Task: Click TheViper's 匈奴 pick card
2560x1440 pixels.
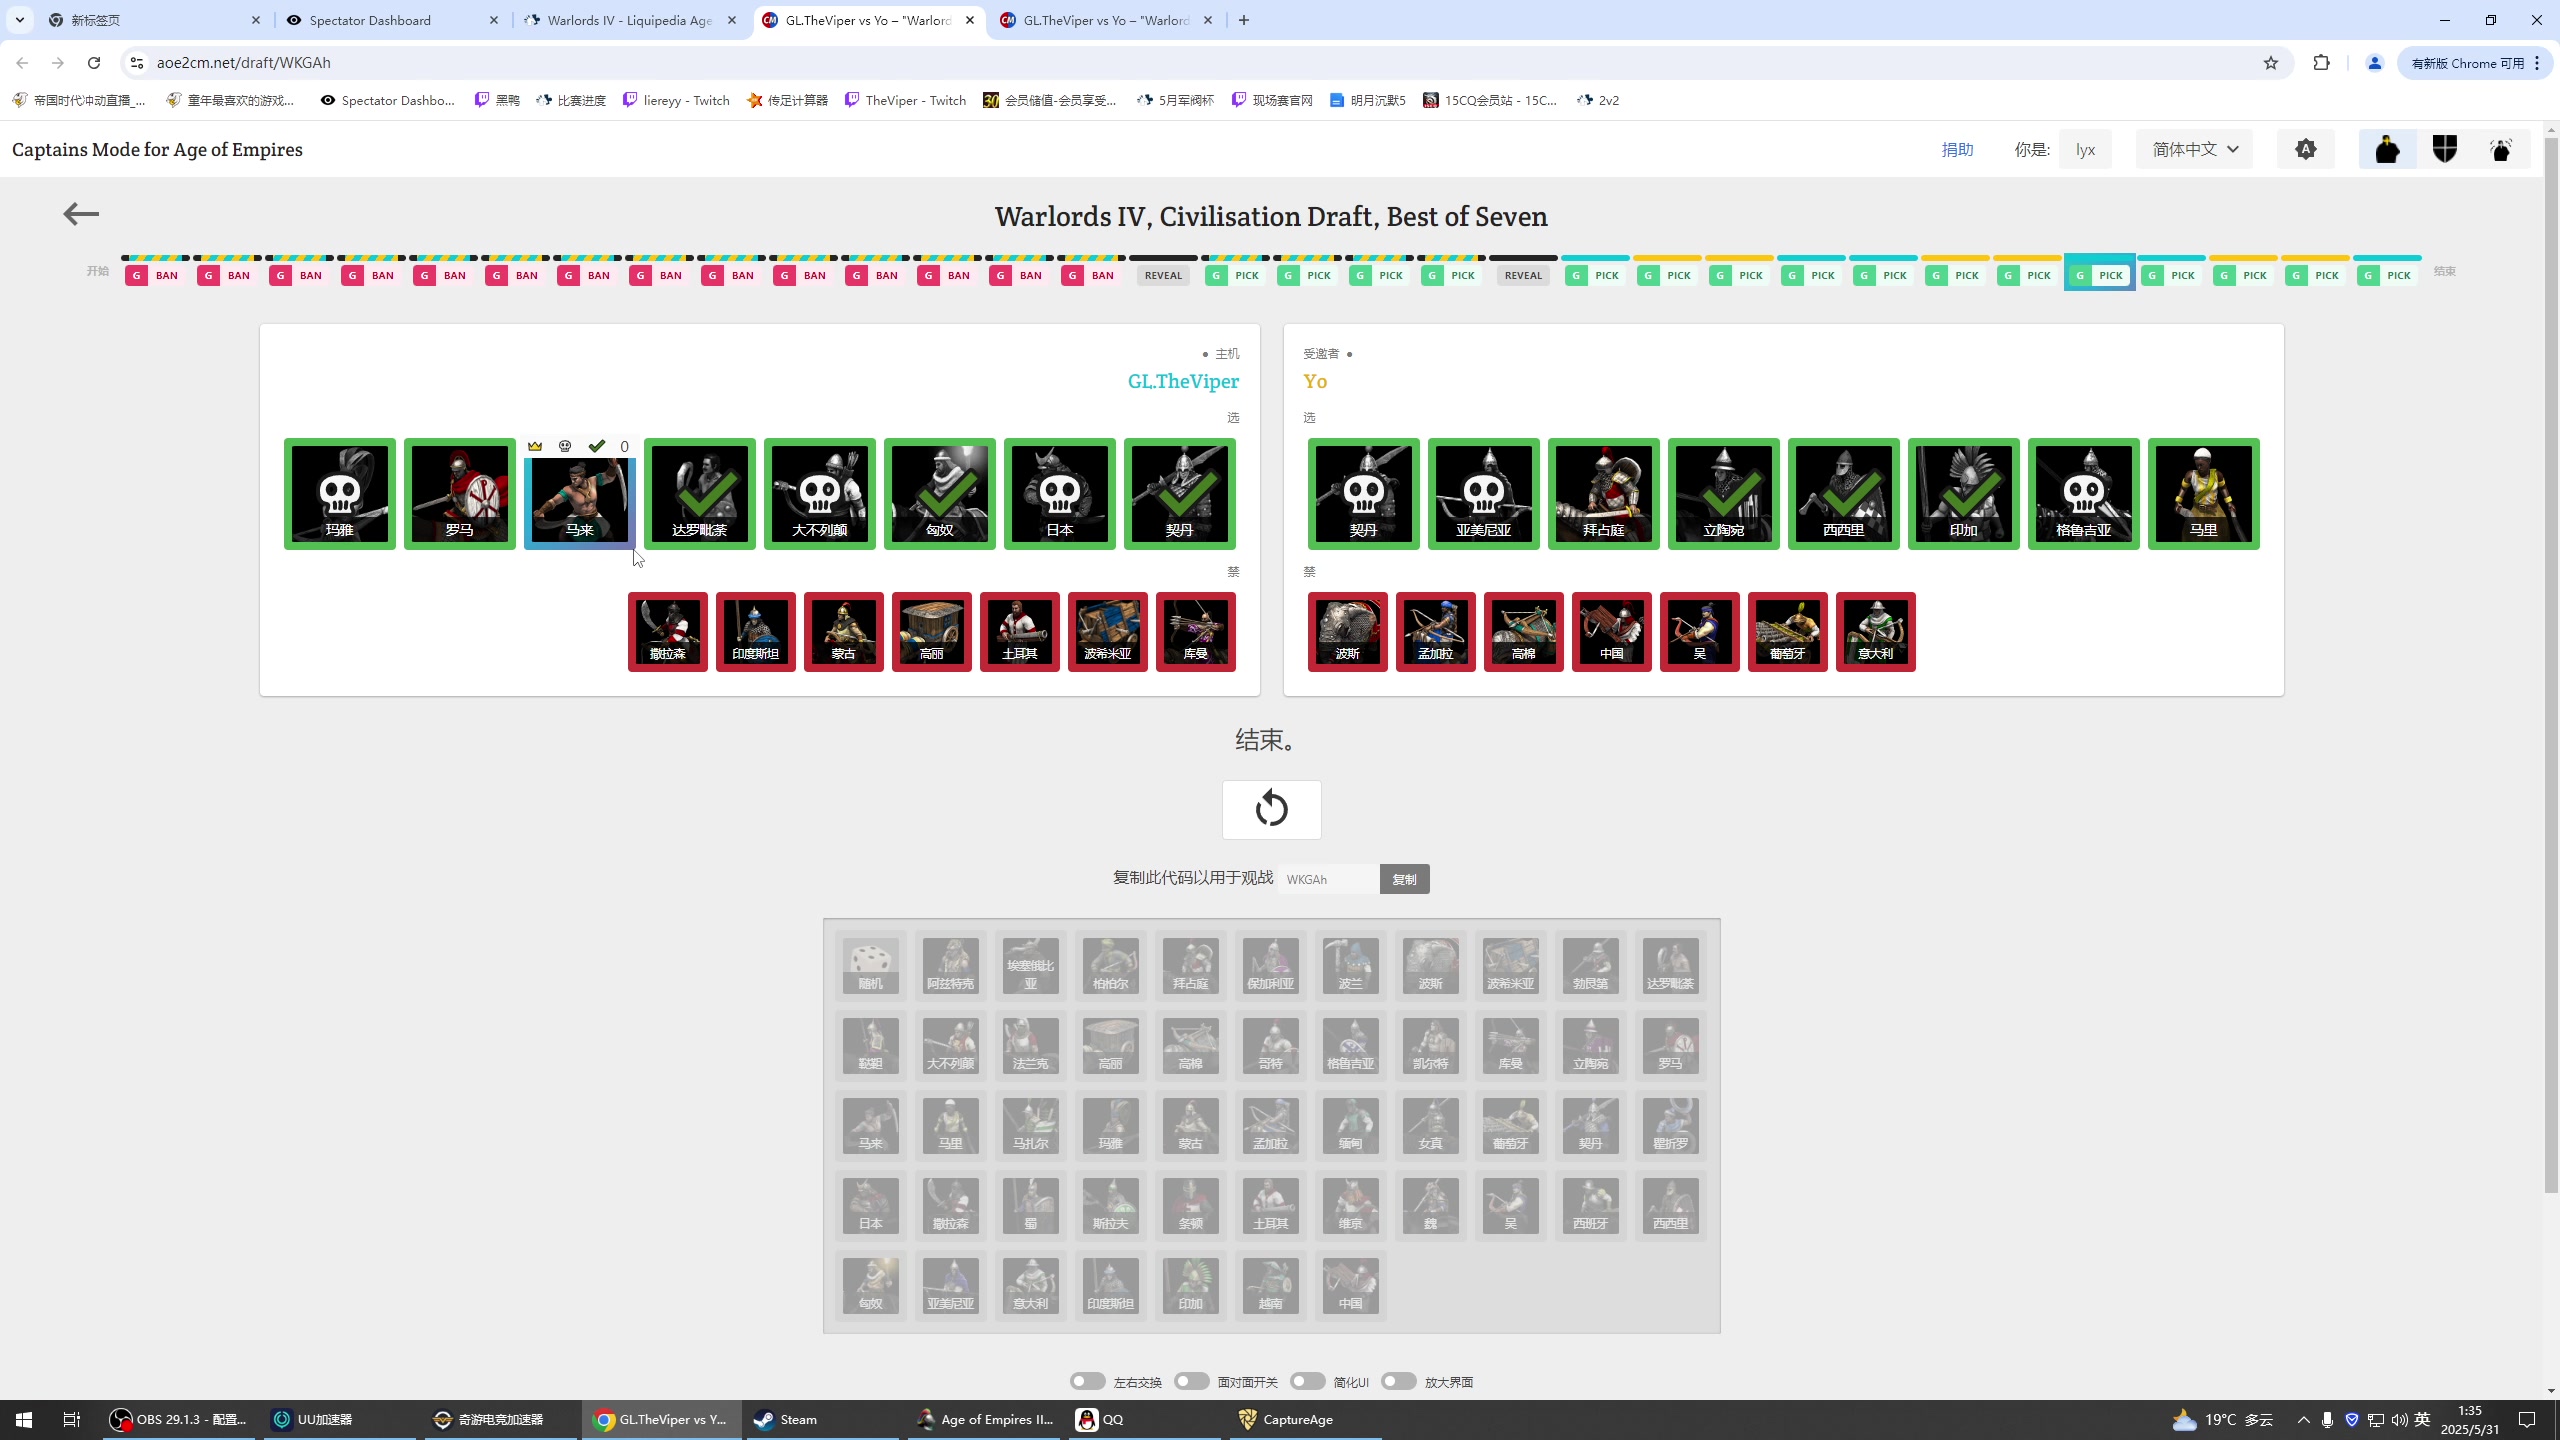Action: point(940,494)
